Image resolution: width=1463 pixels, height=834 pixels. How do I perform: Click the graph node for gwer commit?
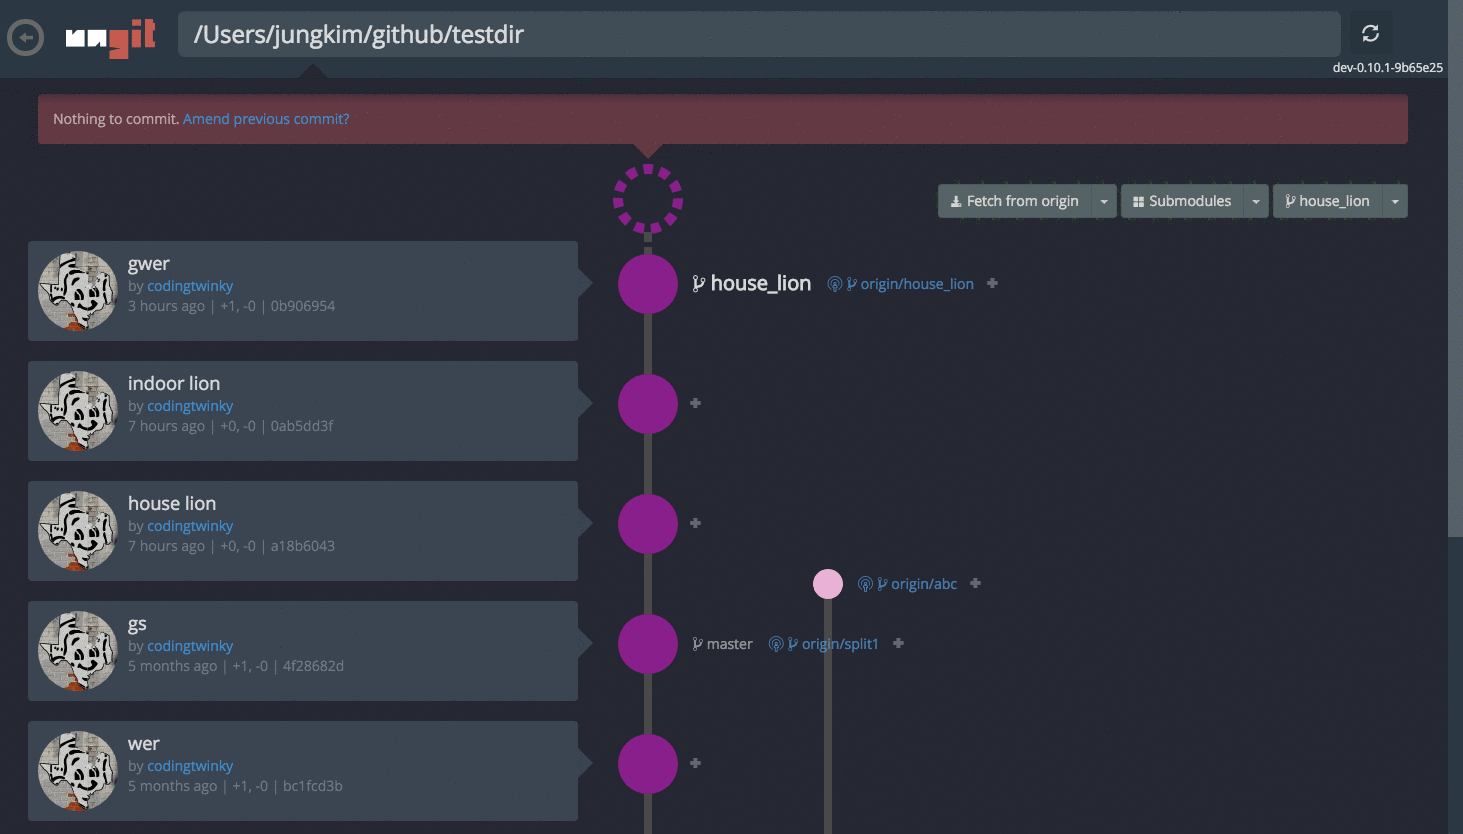(x=648, y=284)
